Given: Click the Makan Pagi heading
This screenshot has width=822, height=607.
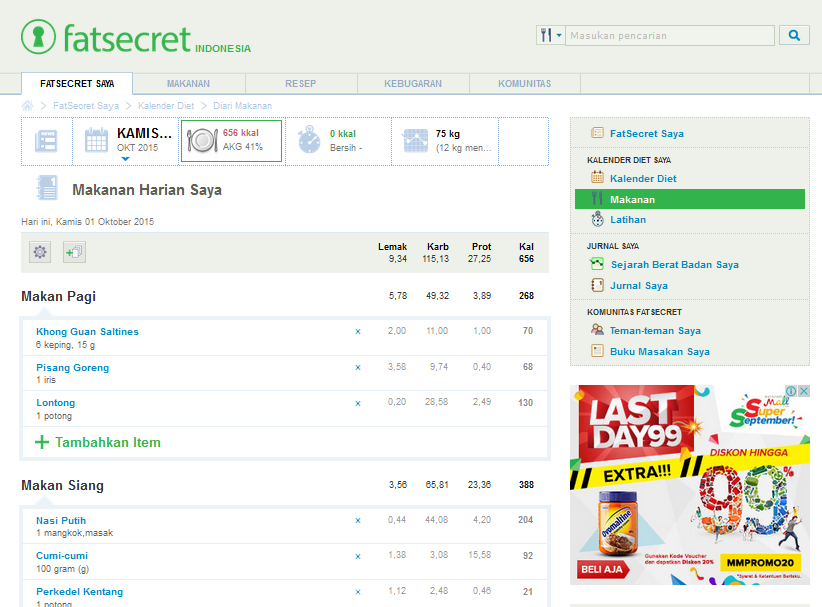Looking at the screenshot, I should [58, 296].
